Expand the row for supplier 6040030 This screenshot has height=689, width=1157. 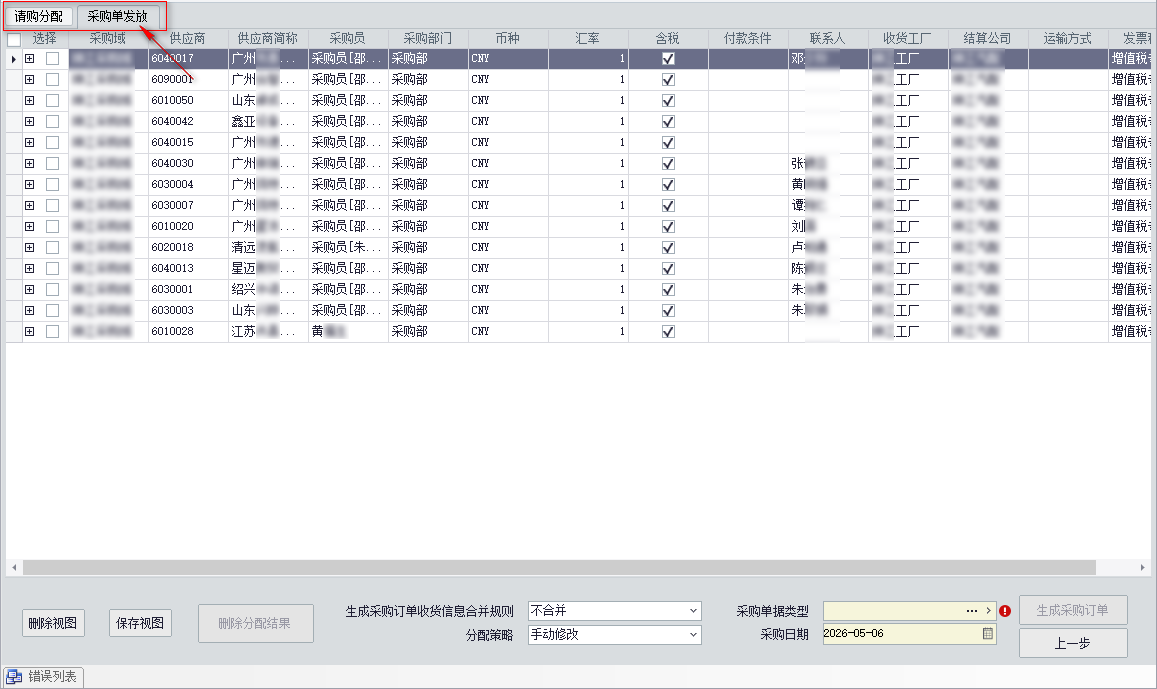point(30,163)
